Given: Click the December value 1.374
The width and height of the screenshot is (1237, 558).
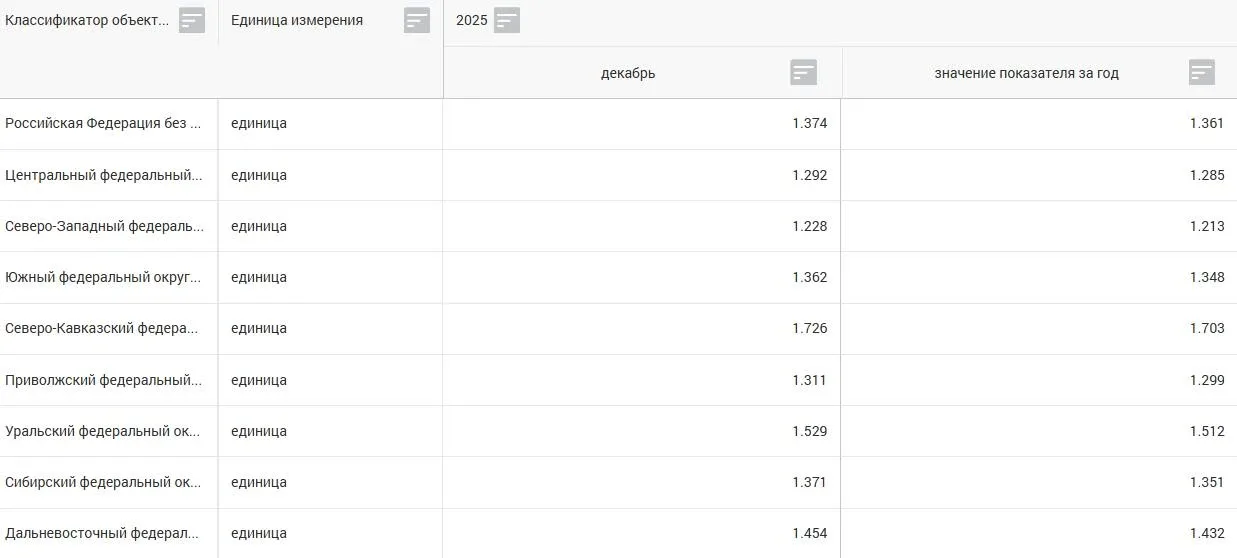Looking at the screenshot, I should (x=810, y=123).
